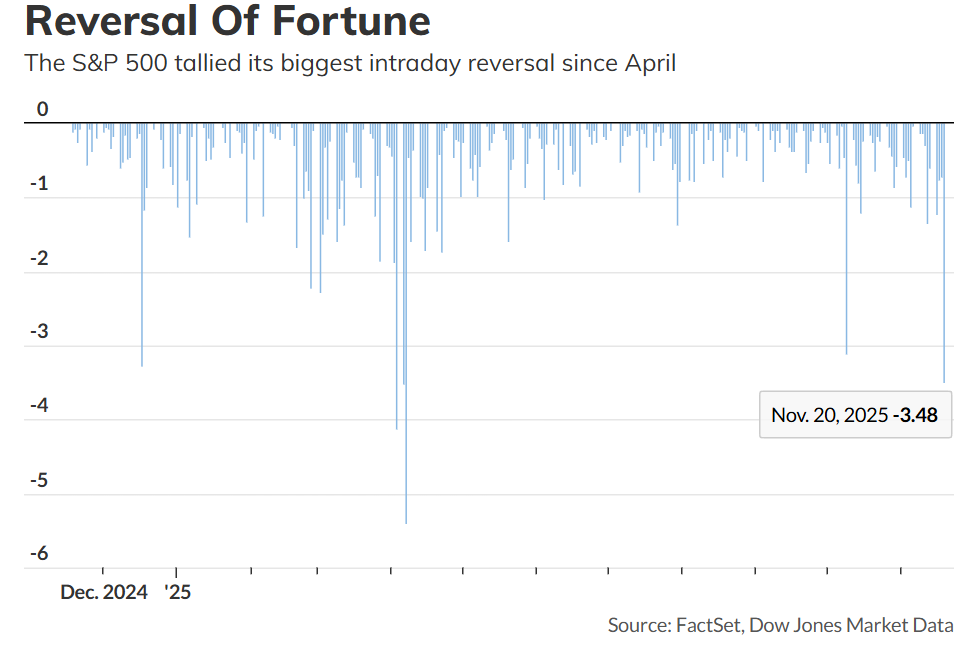Select the "-2" y-axis label
Image resolution: width=970 pixels, height=658 pixels.
39,258
